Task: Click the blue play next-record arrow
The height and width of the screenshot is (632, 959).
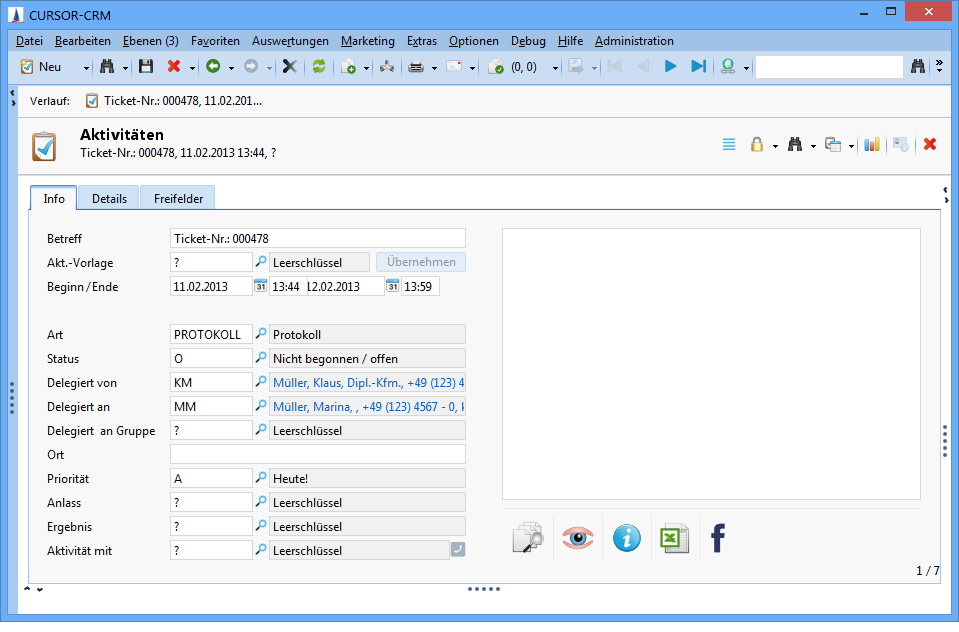Action: [x=671, y=67]
